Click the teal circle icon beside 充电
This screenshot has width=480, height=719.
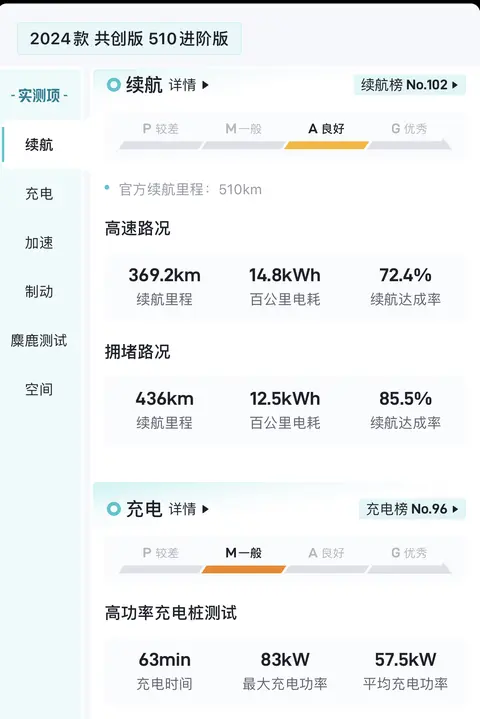coord(113,509)
